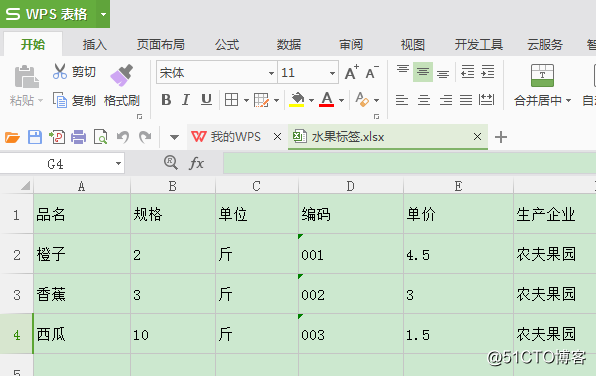The height and width of the screenshot is (376, 596).
Task: Switch to the 页面布局 ribbon tab
Action: 161,45
